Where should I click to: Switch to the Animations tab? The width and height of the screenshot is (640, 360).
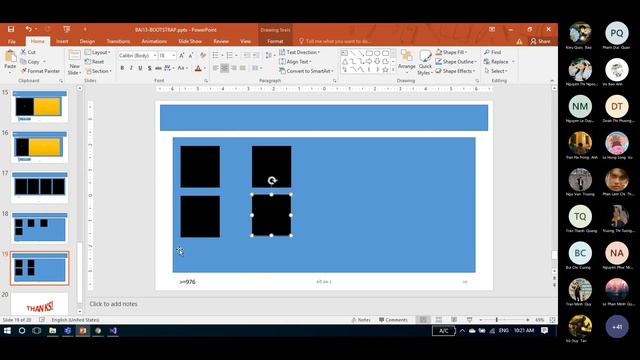pyautogui.click(x=154, y=41)
